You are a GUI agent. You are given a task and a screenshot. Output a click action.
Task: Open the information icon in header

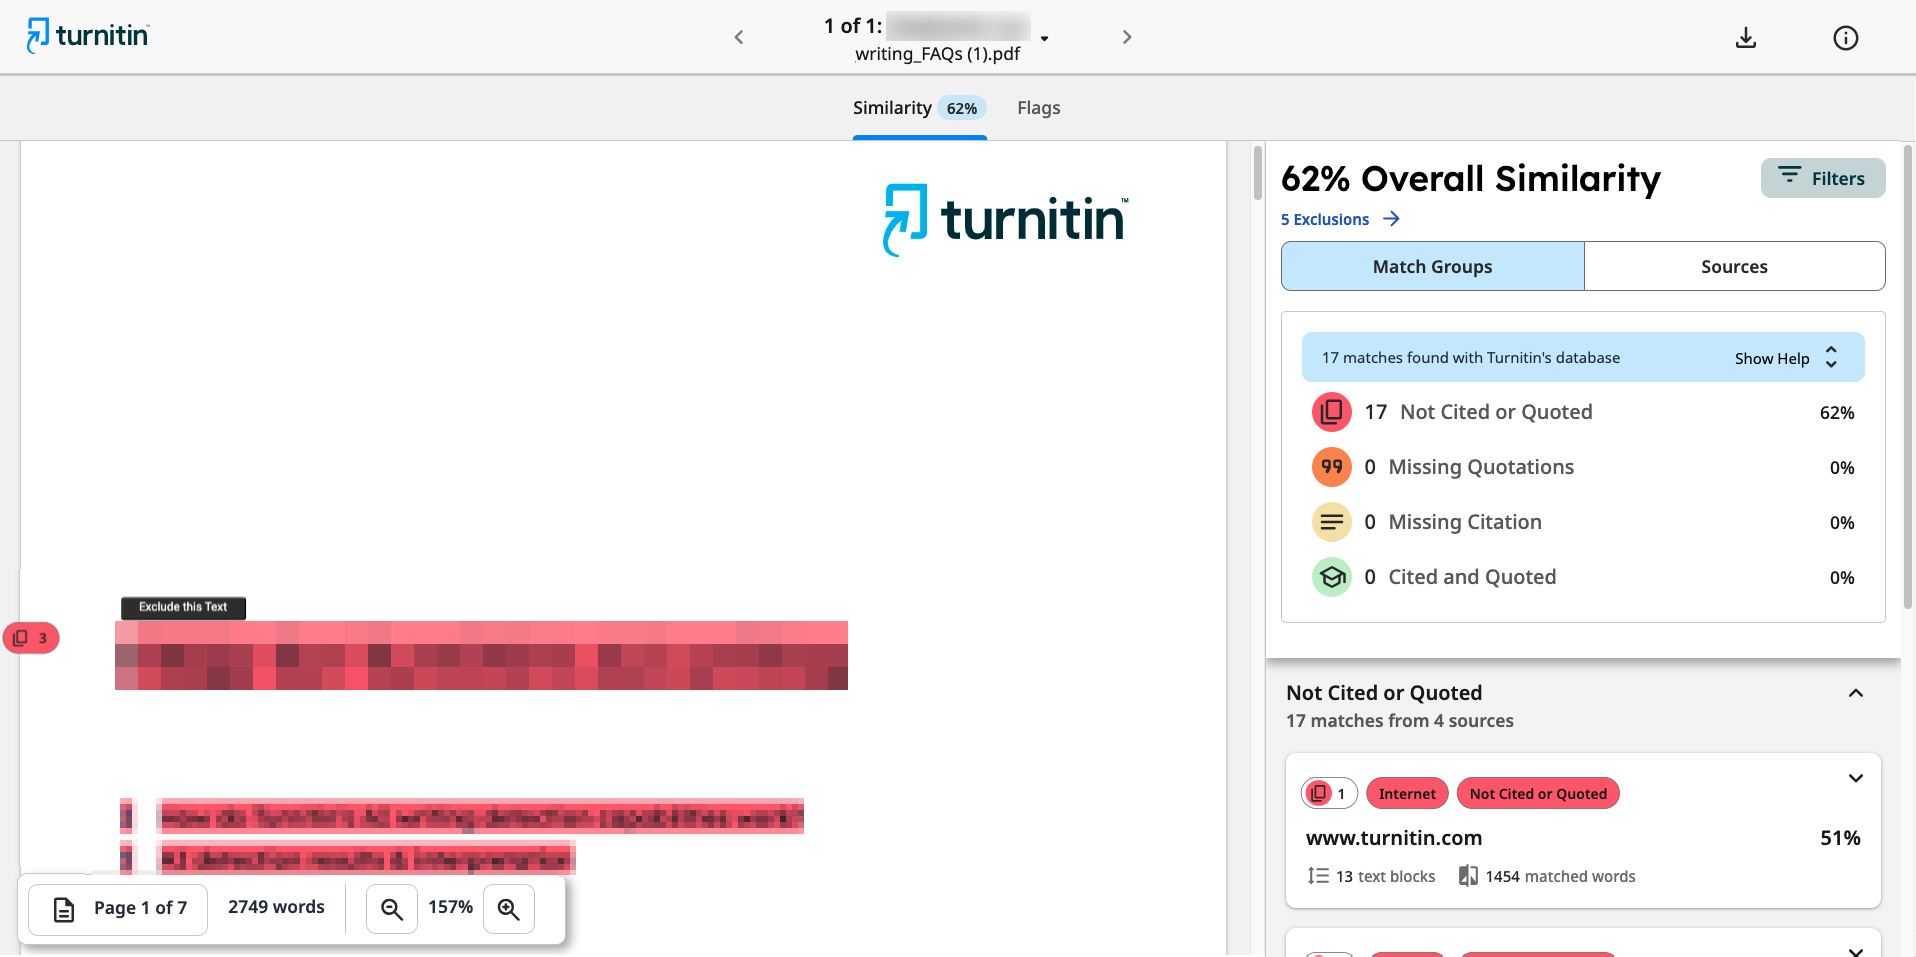(x=1845, y=38)
